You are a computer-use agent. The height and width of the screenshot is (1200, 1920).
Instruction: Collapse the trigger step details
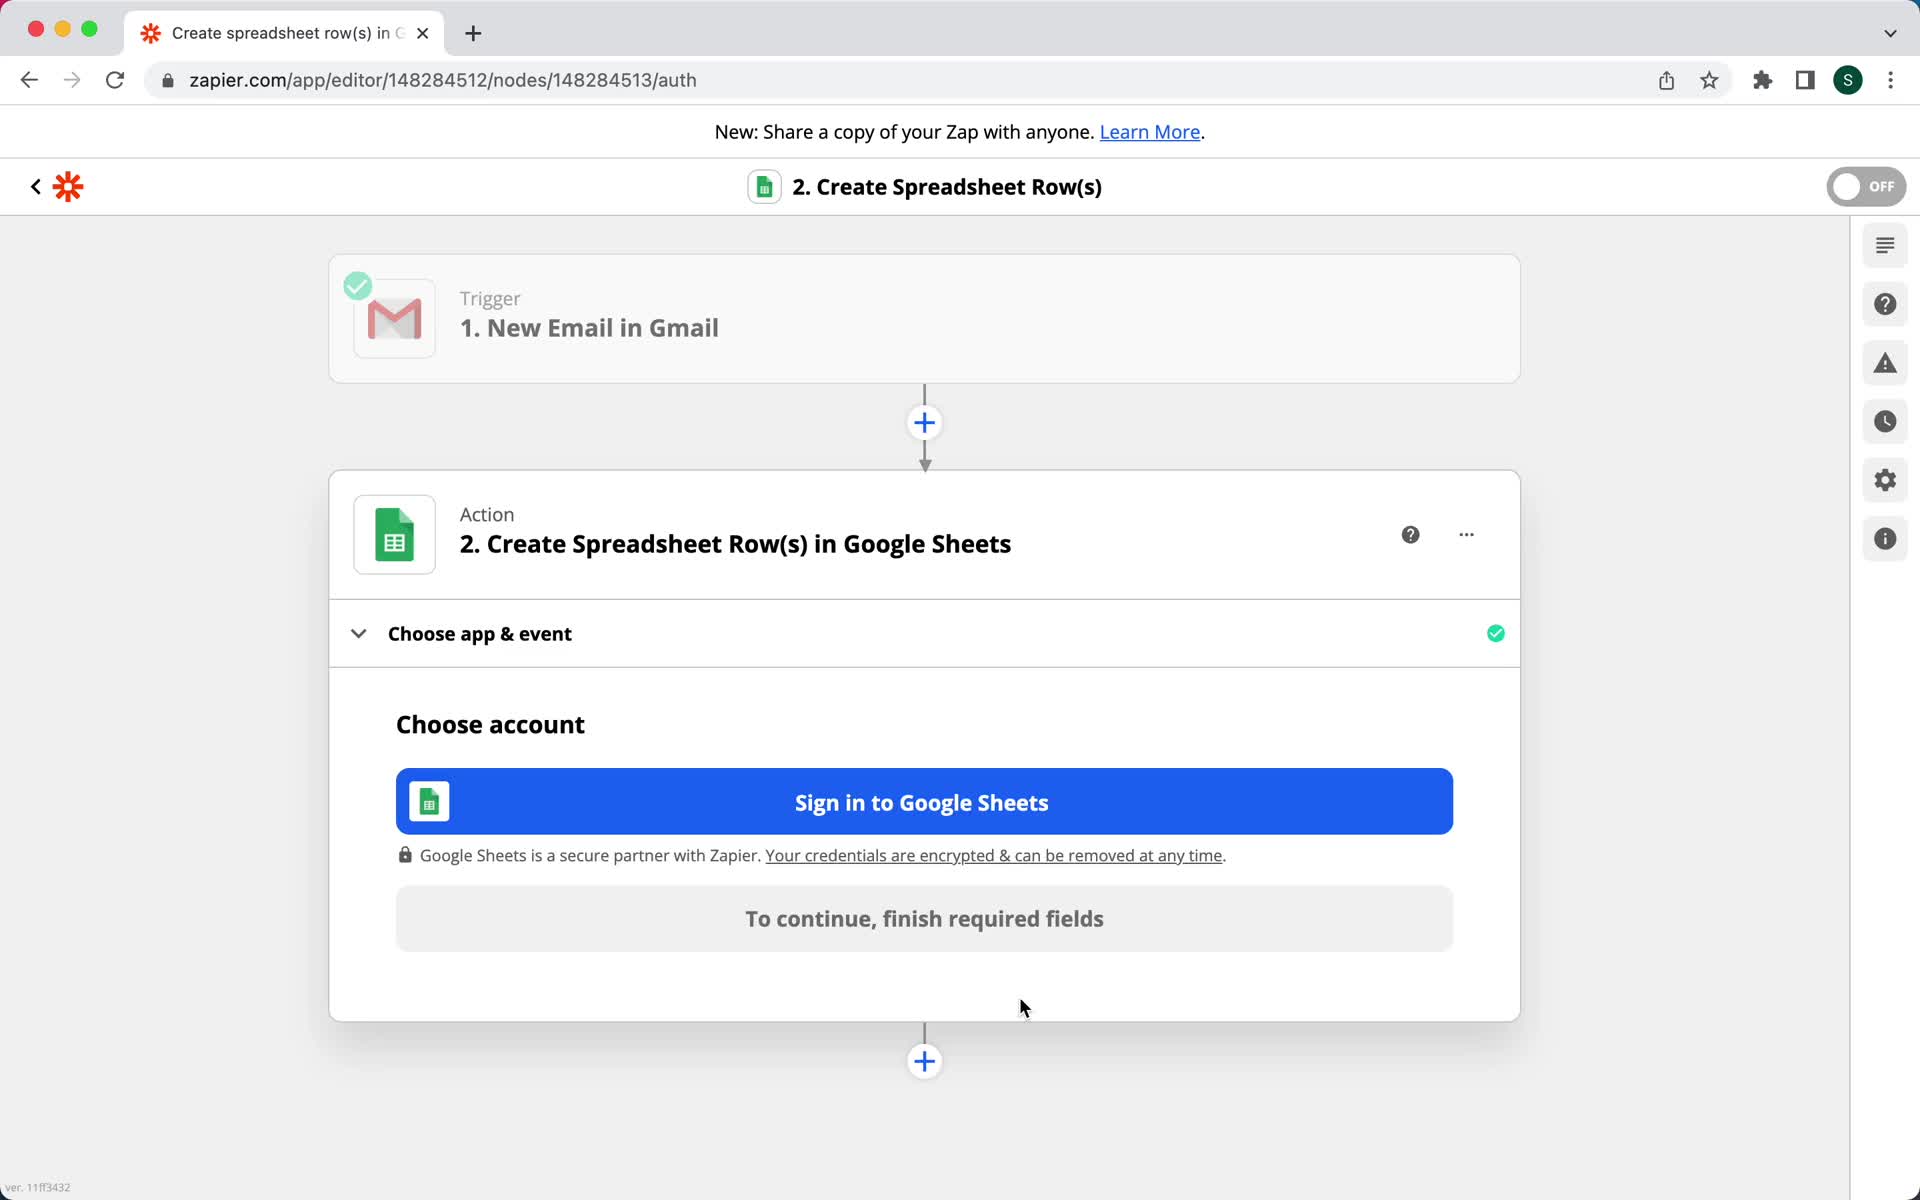[922, 314]
